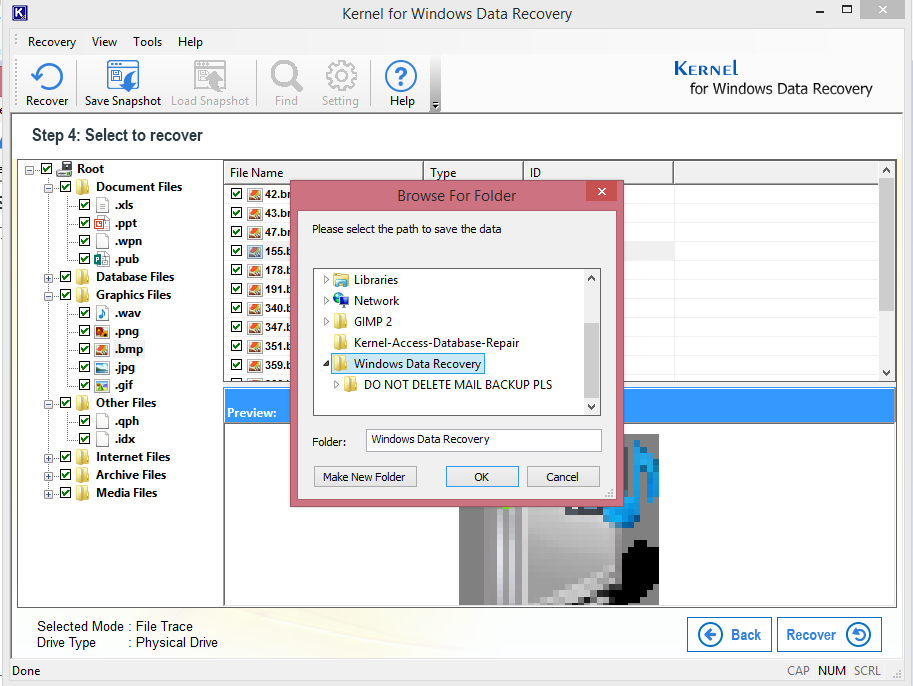913x686 pixels.
Task: Toggle the Archive Files checkbox
Action: click(66, 475)
